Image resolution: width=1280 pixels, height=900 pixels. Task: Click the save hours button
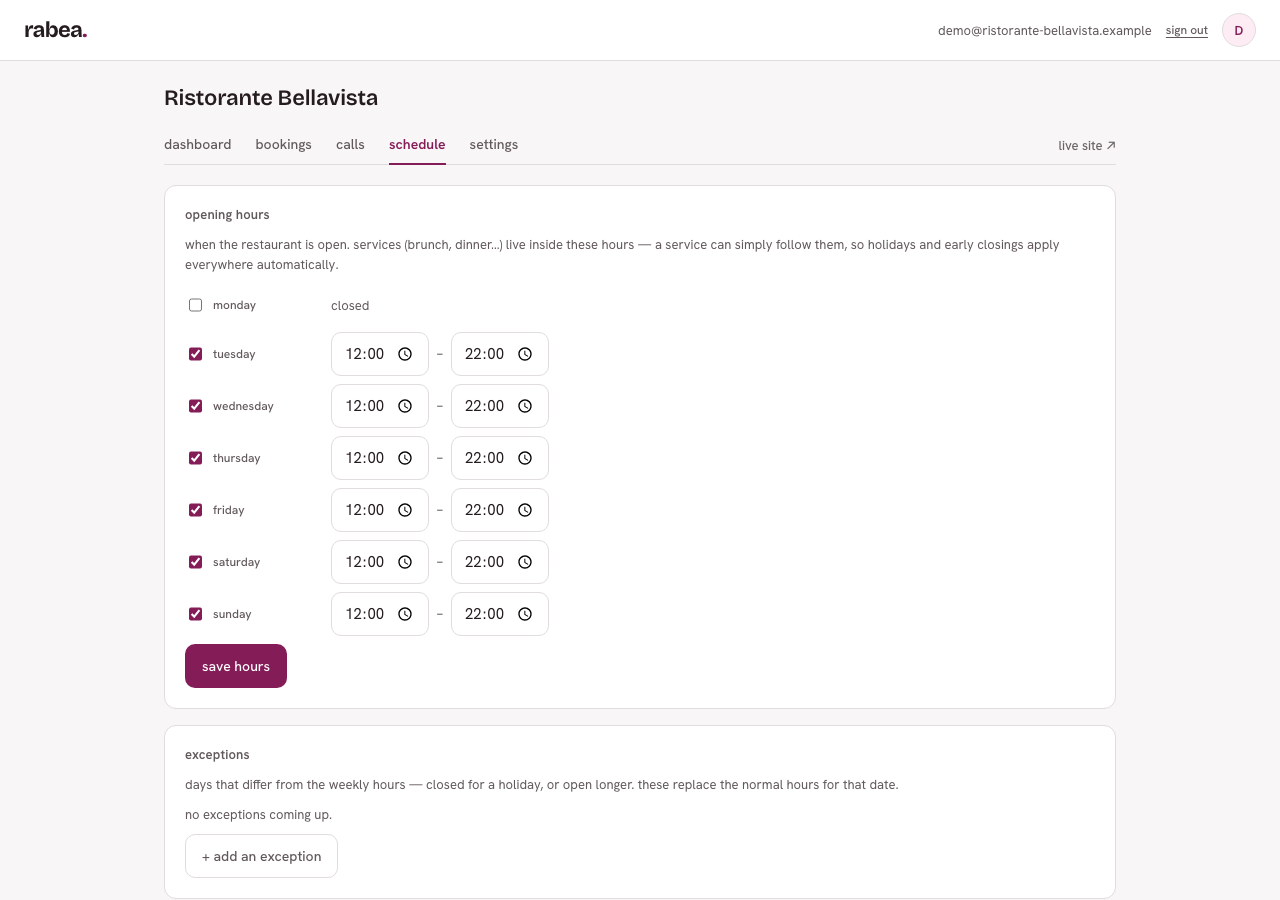tap(236, 666)
